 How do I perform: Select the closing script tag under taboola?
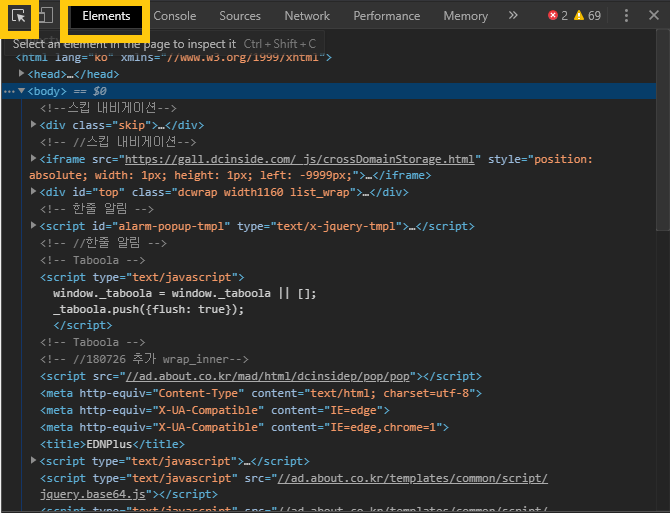[x=83, y=325]
